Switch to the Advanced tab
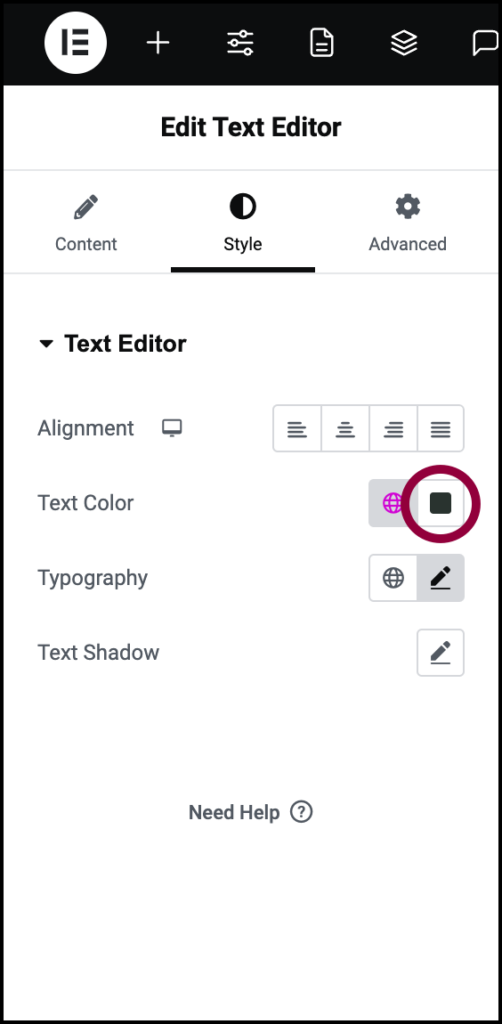The height and width of the screenshot is (1024, 502). tap(407, 224)
